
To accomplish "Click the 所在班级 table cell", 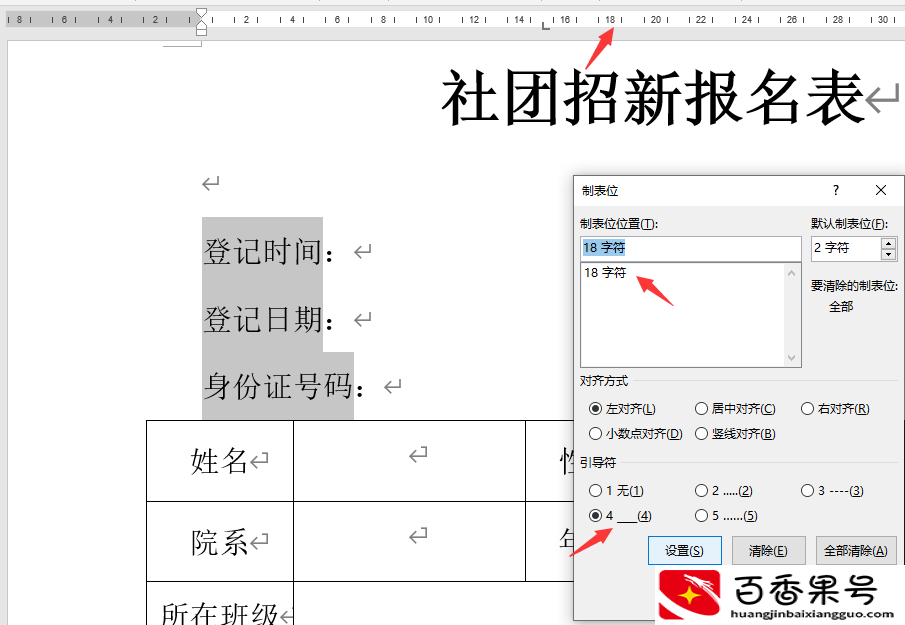I will tap(220, 604).
